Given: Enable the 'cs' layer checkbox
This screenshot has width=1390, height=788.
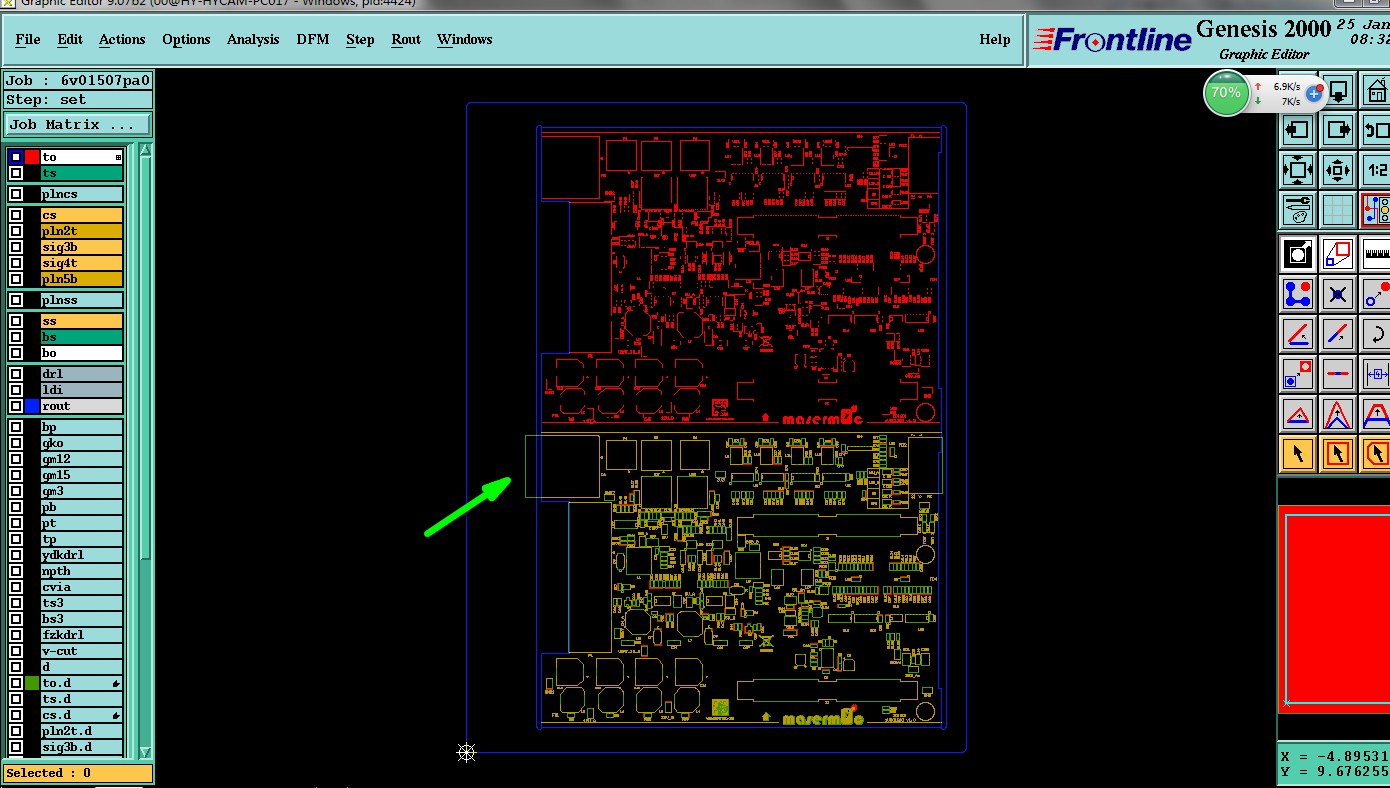Looking at the screenshot, I should pyautogui.click(x=16, y=215).
